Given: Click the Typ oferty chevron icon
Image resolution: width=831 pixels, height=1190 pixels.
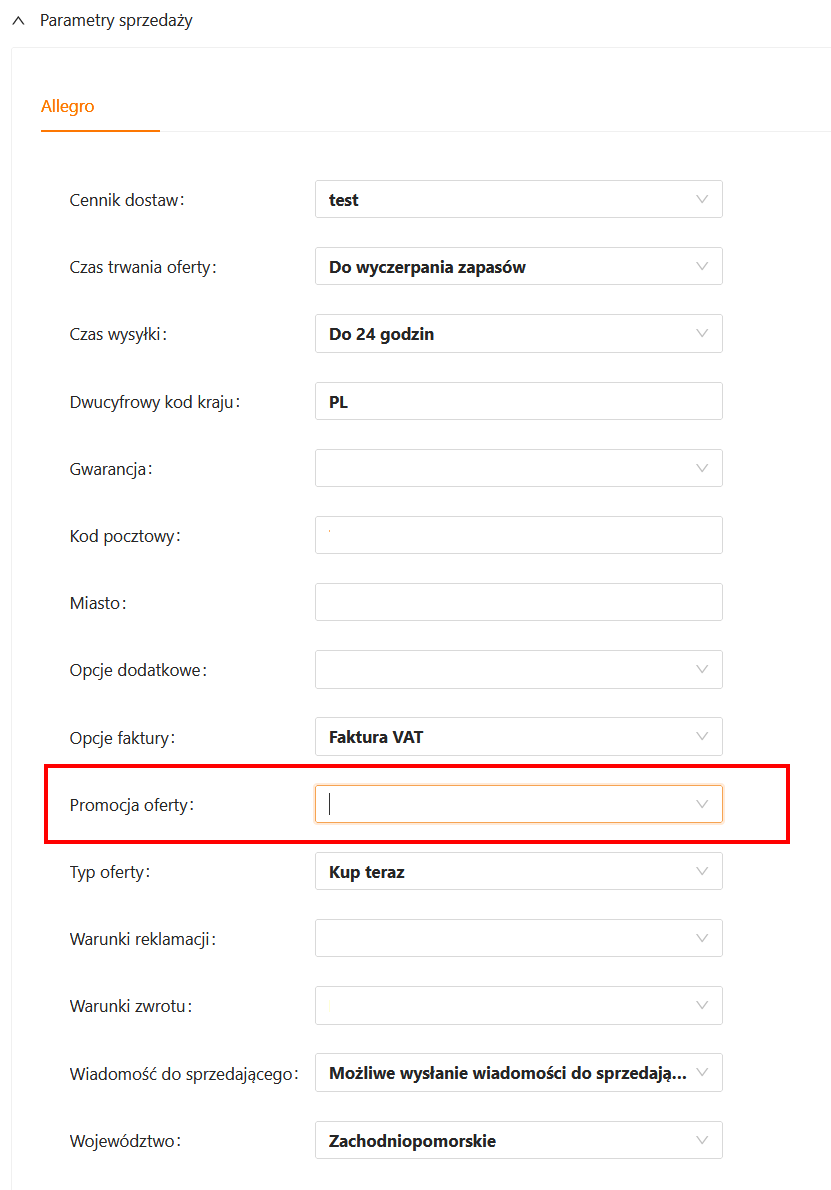Looking at the screenshot, I should 702,871.
